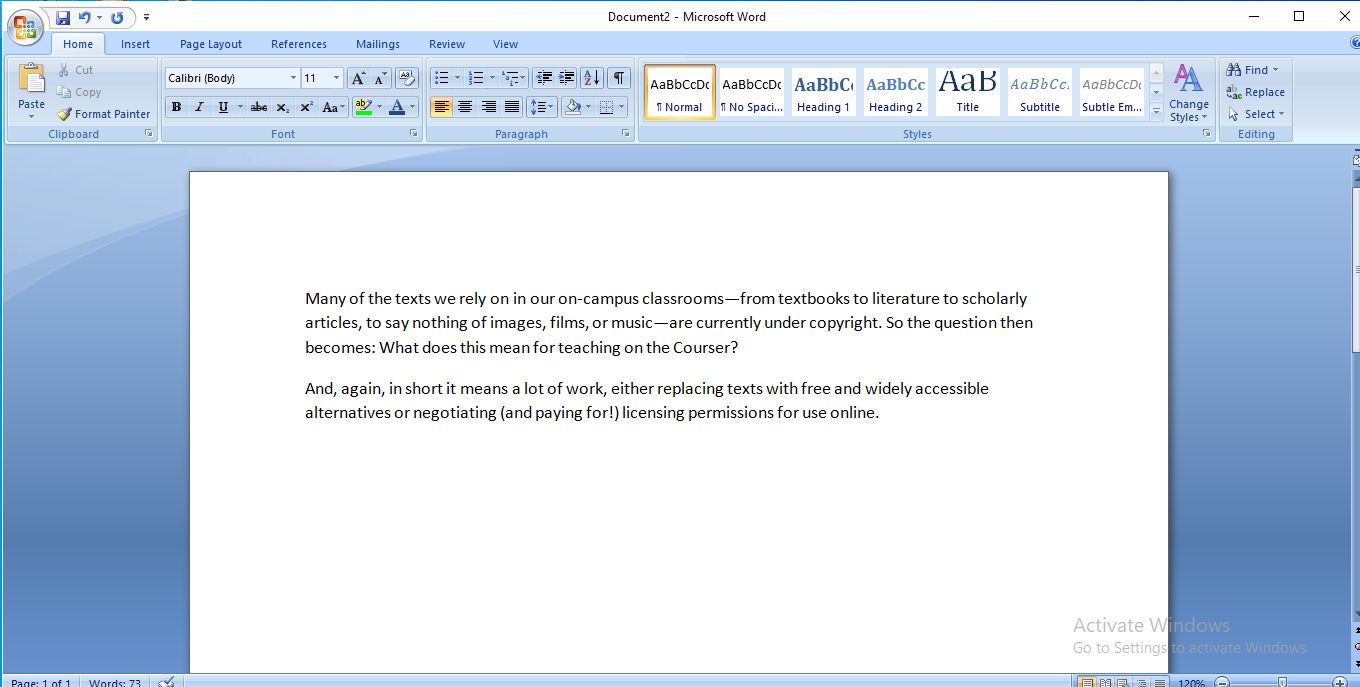Open Microsoft Office Word Help
This screenshot has height=687, width=1360.
1354,43
